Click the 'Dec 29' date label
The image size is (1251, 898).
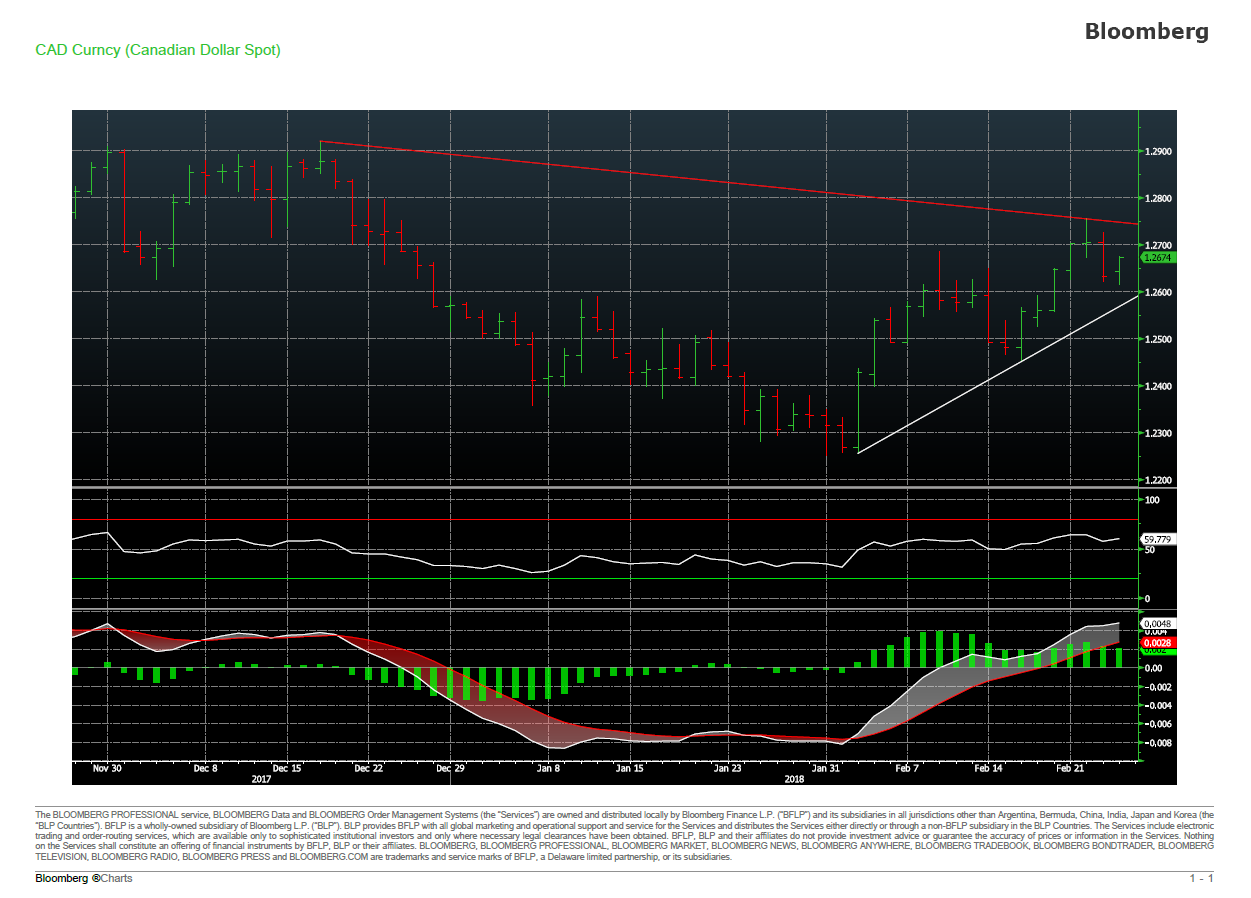pos(450,768)
